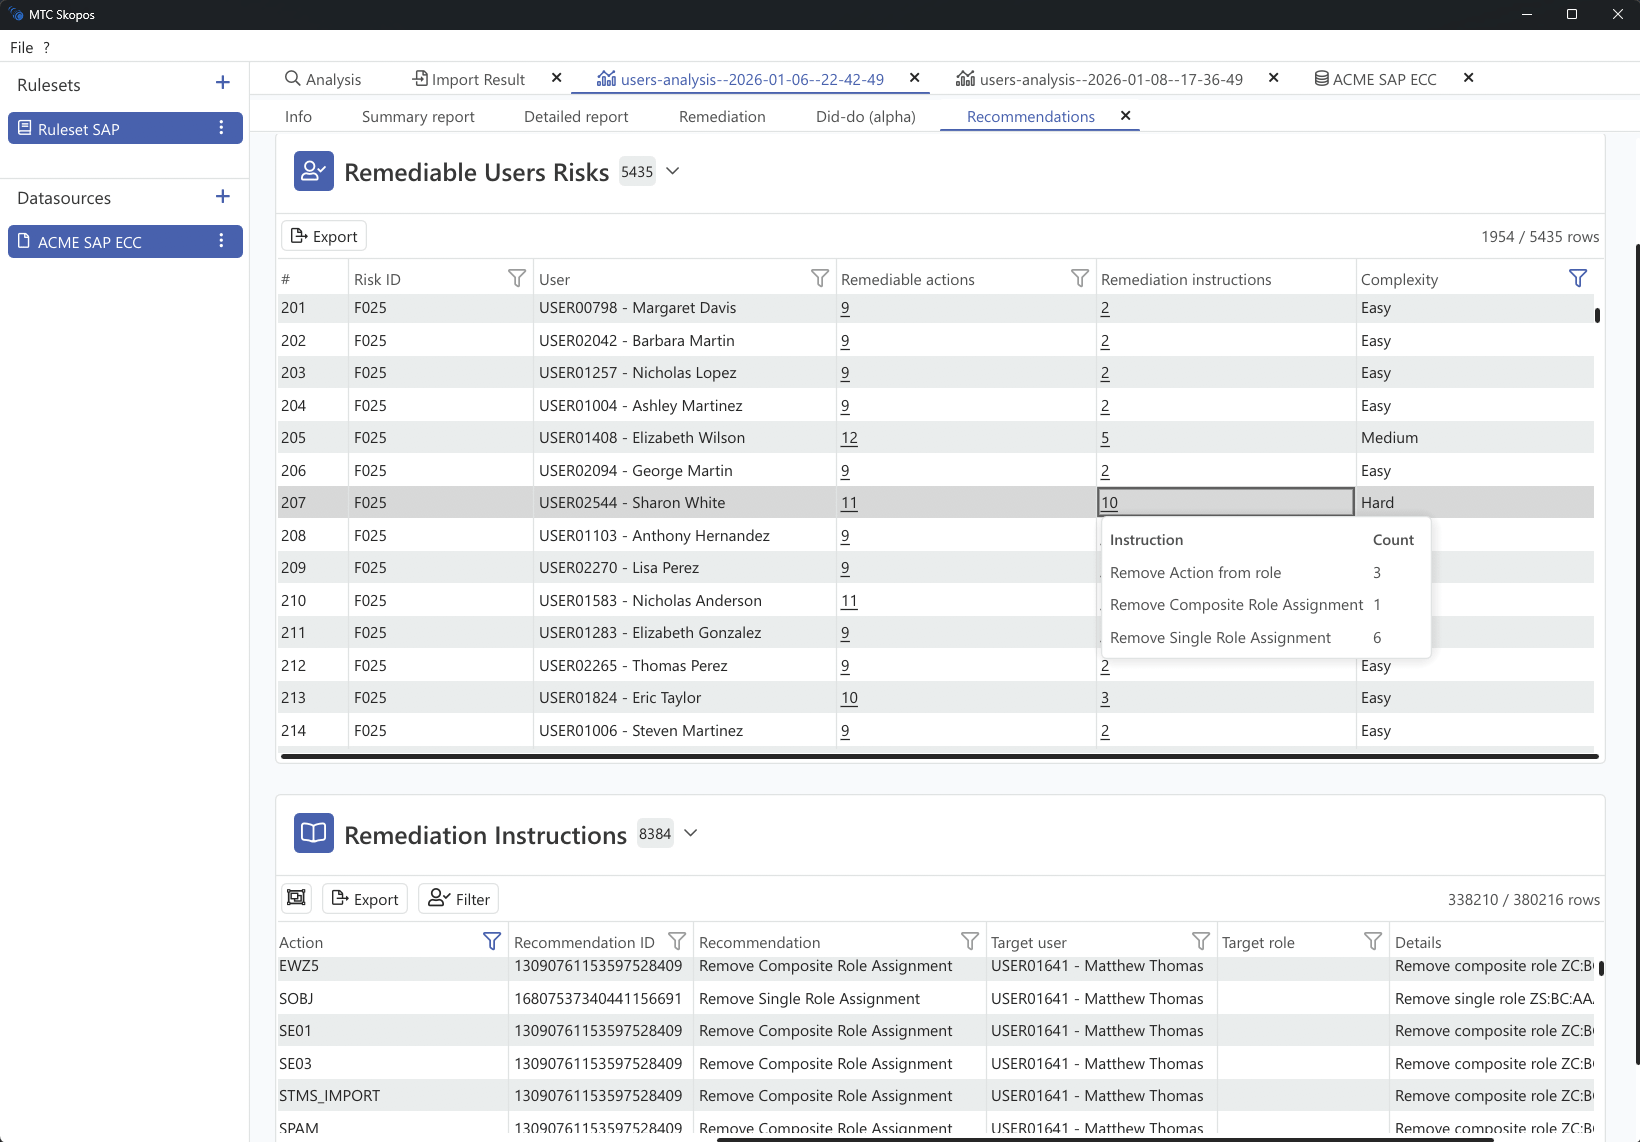This screenshot has width=1640, height=1142.
Task: Click the active Complexity column filter icon
Action: (x=1577, y=279)
